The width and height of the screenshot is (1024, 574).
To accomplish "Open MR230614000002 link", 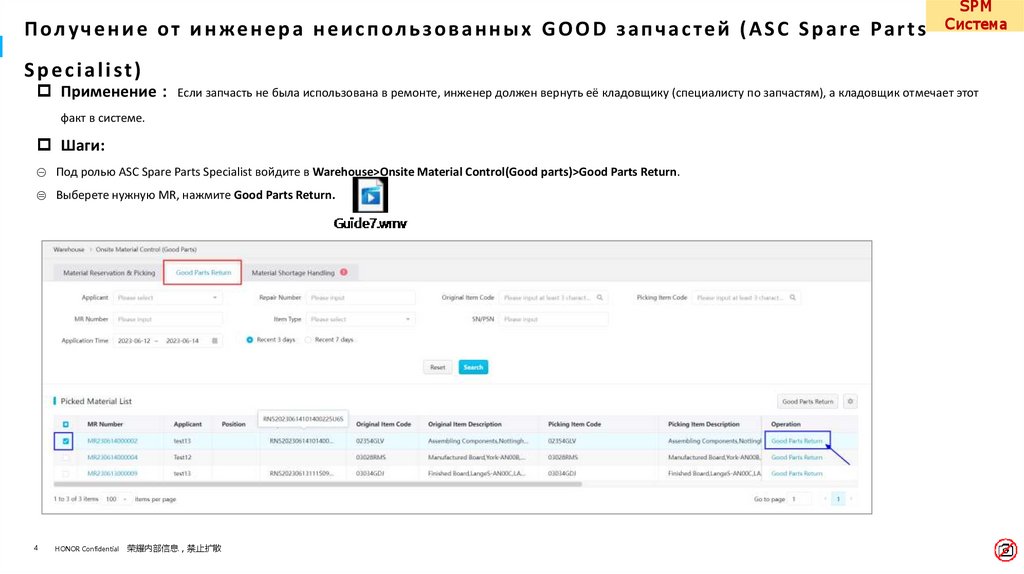I will click(112, 441).
